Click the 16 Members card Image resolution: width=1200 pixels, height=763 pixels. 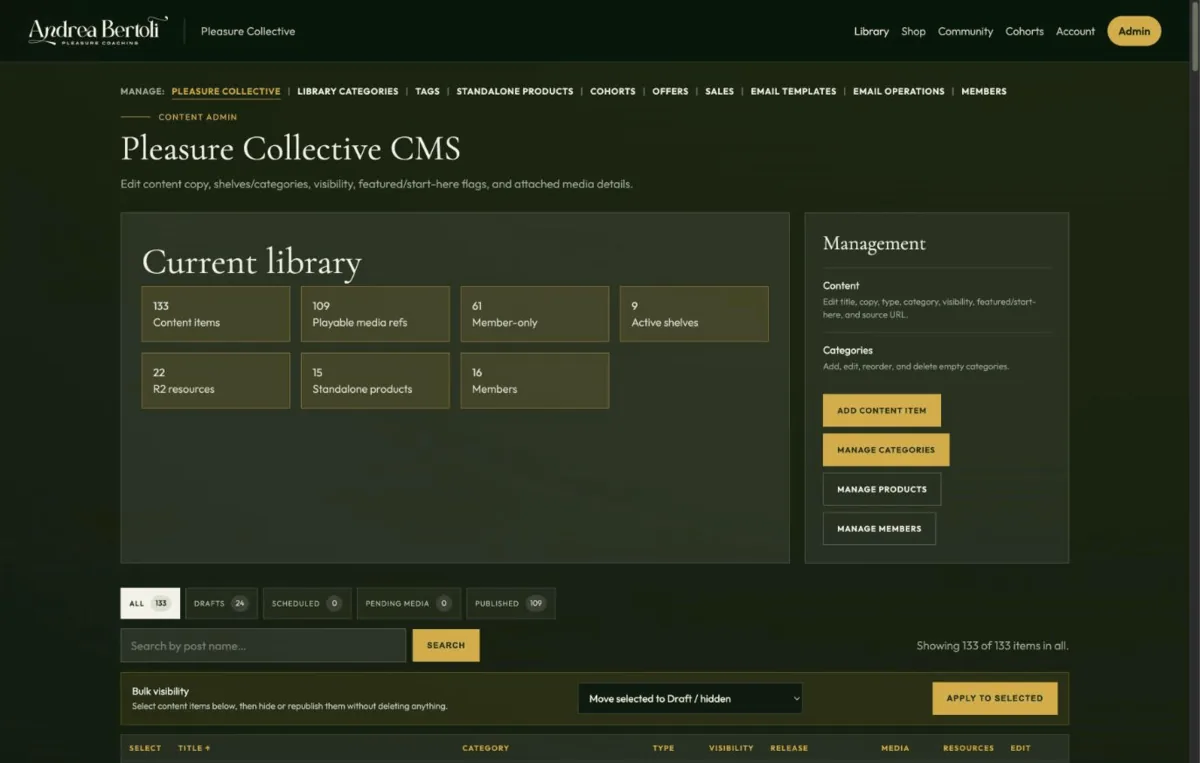point(534,380)
